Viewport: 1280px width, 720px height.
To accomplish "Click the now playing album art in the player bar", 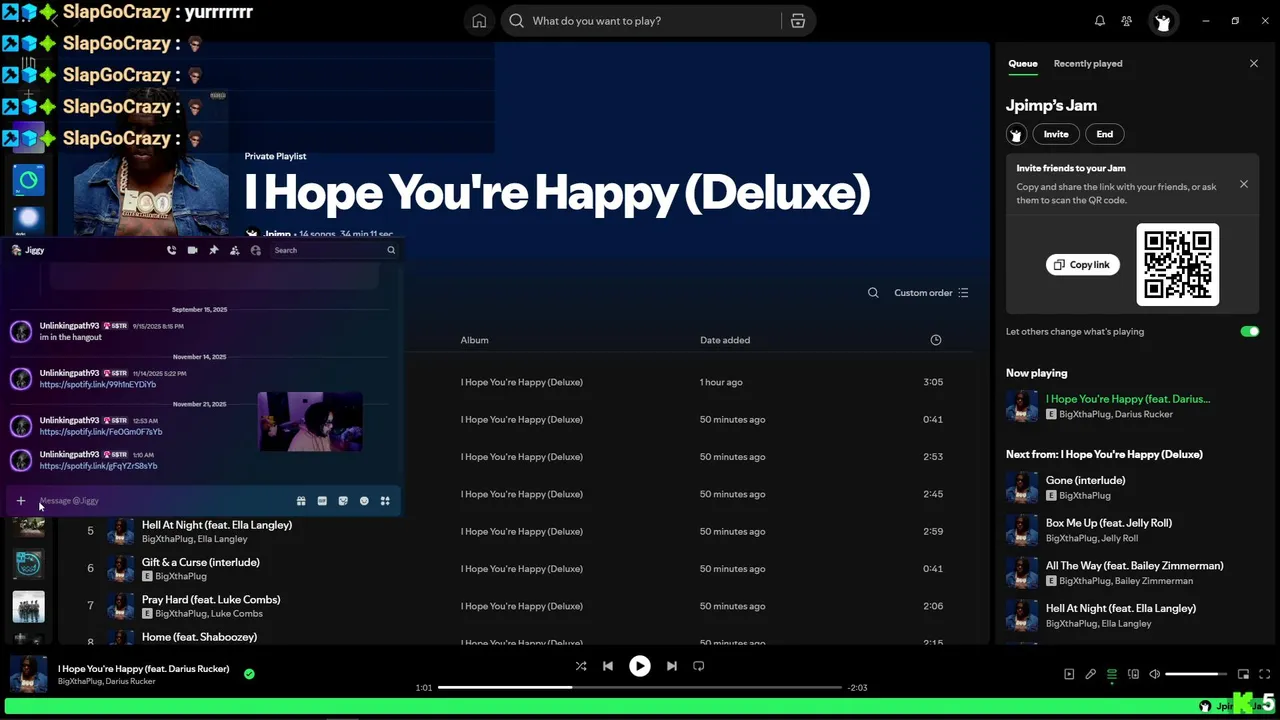I will (x=28, y=674).
